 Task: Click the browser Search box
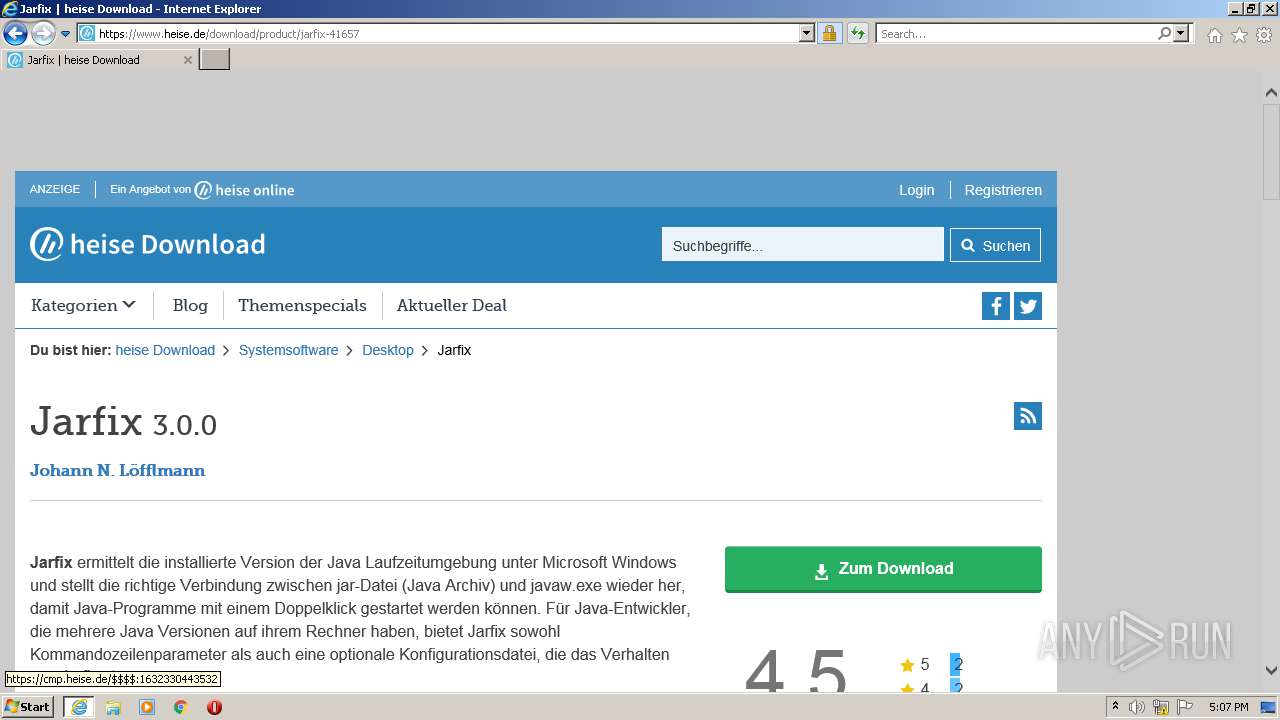point(1015,33)
